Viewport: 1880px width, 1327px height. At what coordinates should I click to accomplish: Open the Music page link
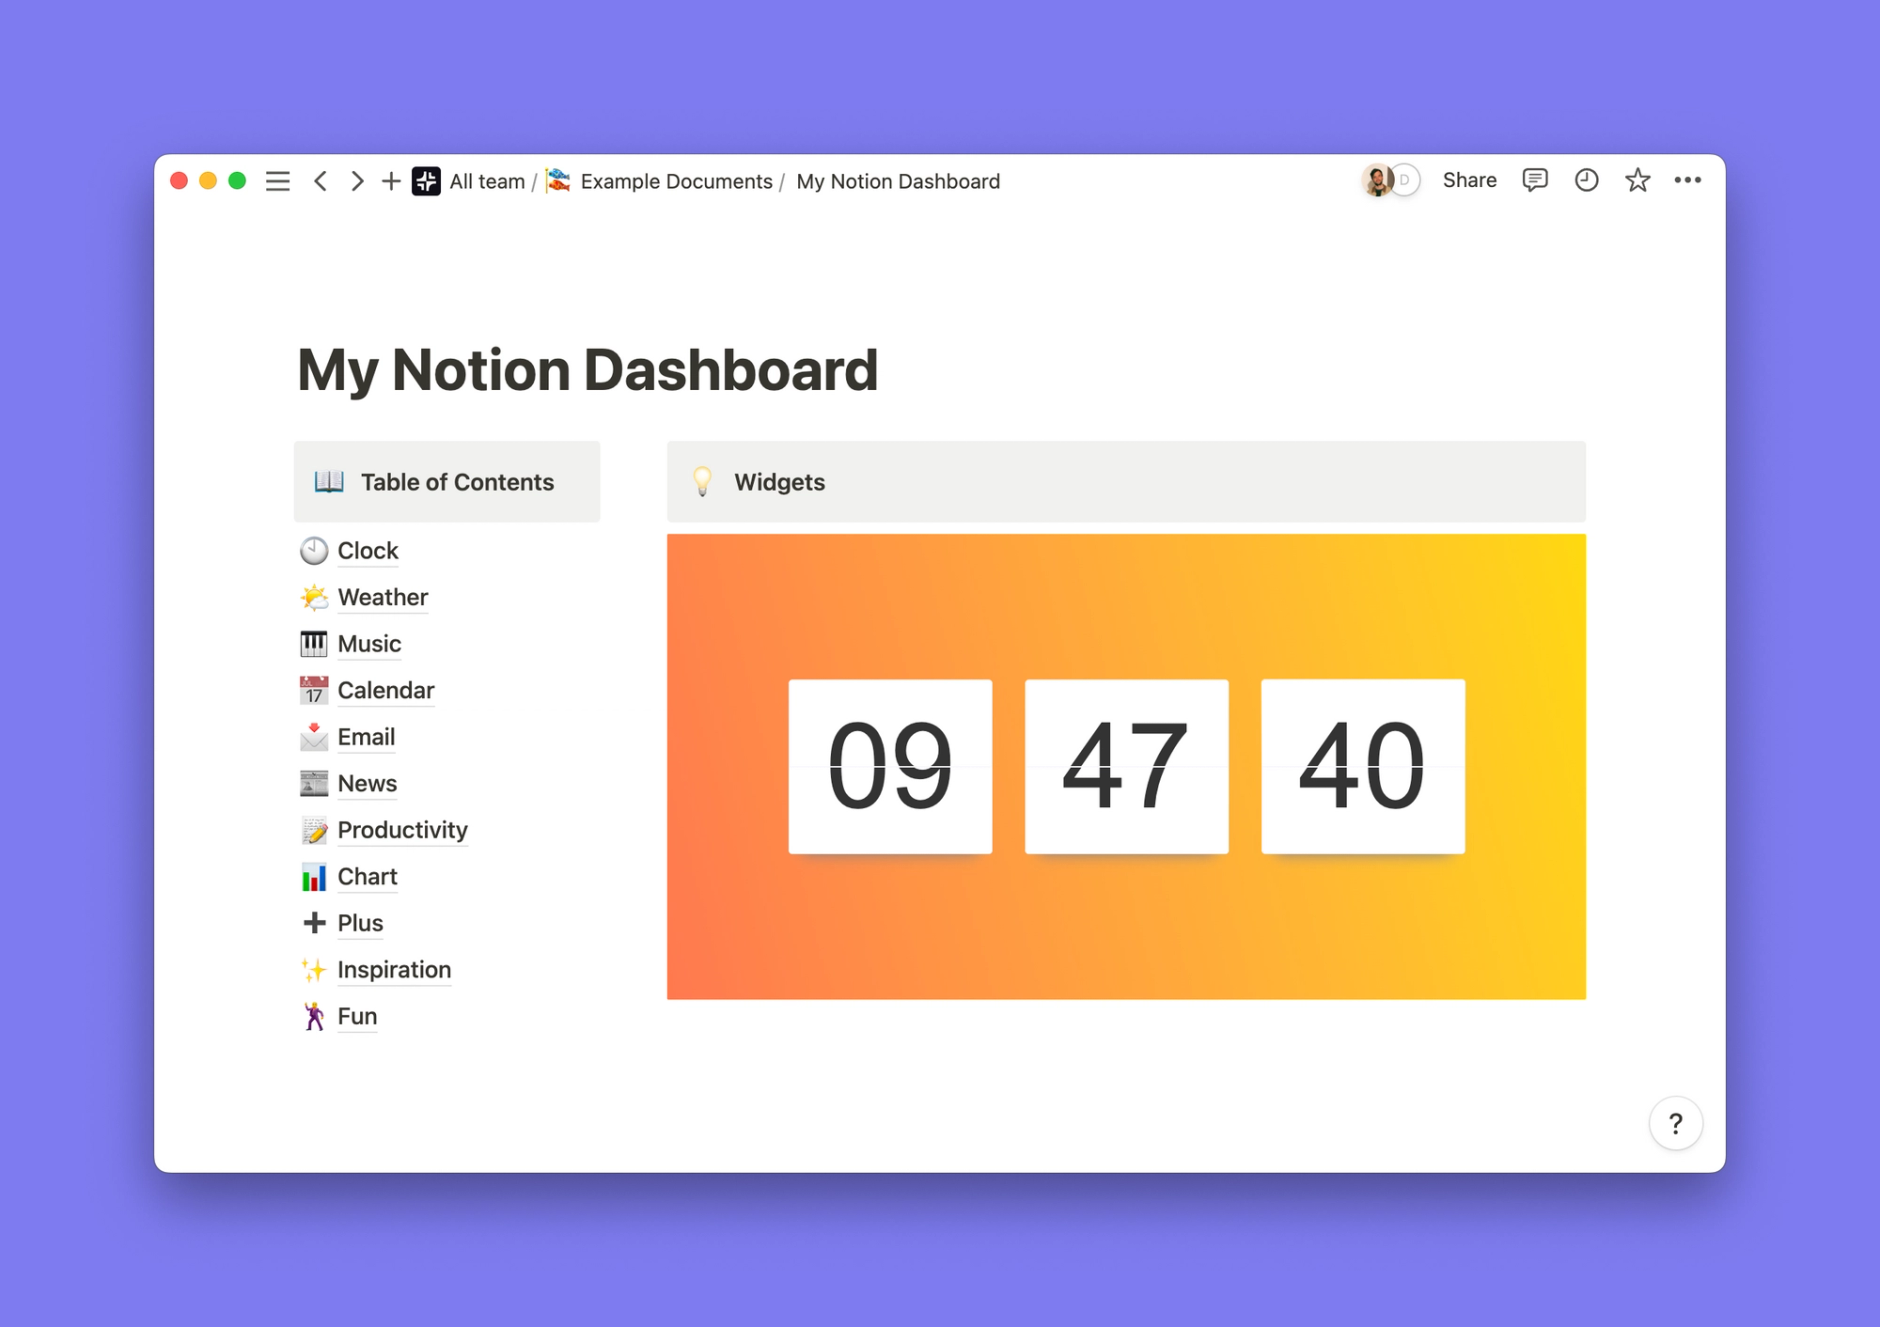click(369, 644)
